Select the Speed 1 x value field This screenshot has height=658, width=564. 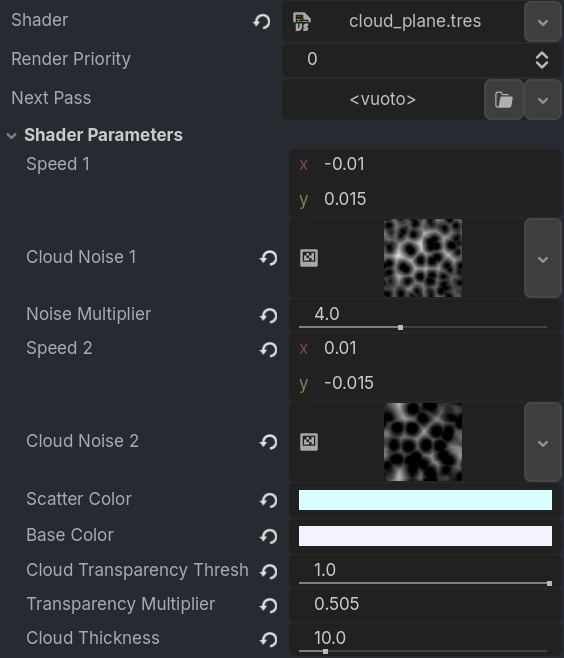(425, 164)
